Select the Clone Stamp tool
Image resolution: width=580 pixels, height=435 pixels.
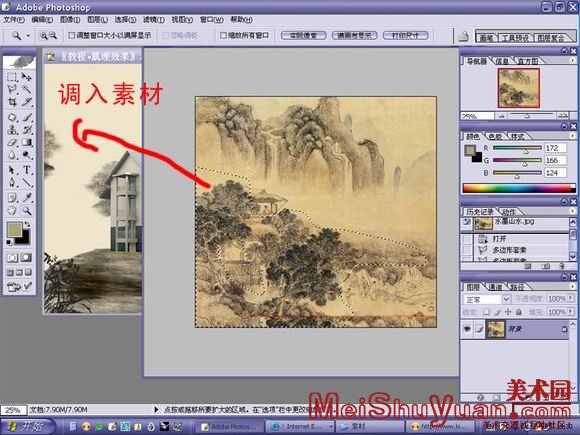point(12,130)
